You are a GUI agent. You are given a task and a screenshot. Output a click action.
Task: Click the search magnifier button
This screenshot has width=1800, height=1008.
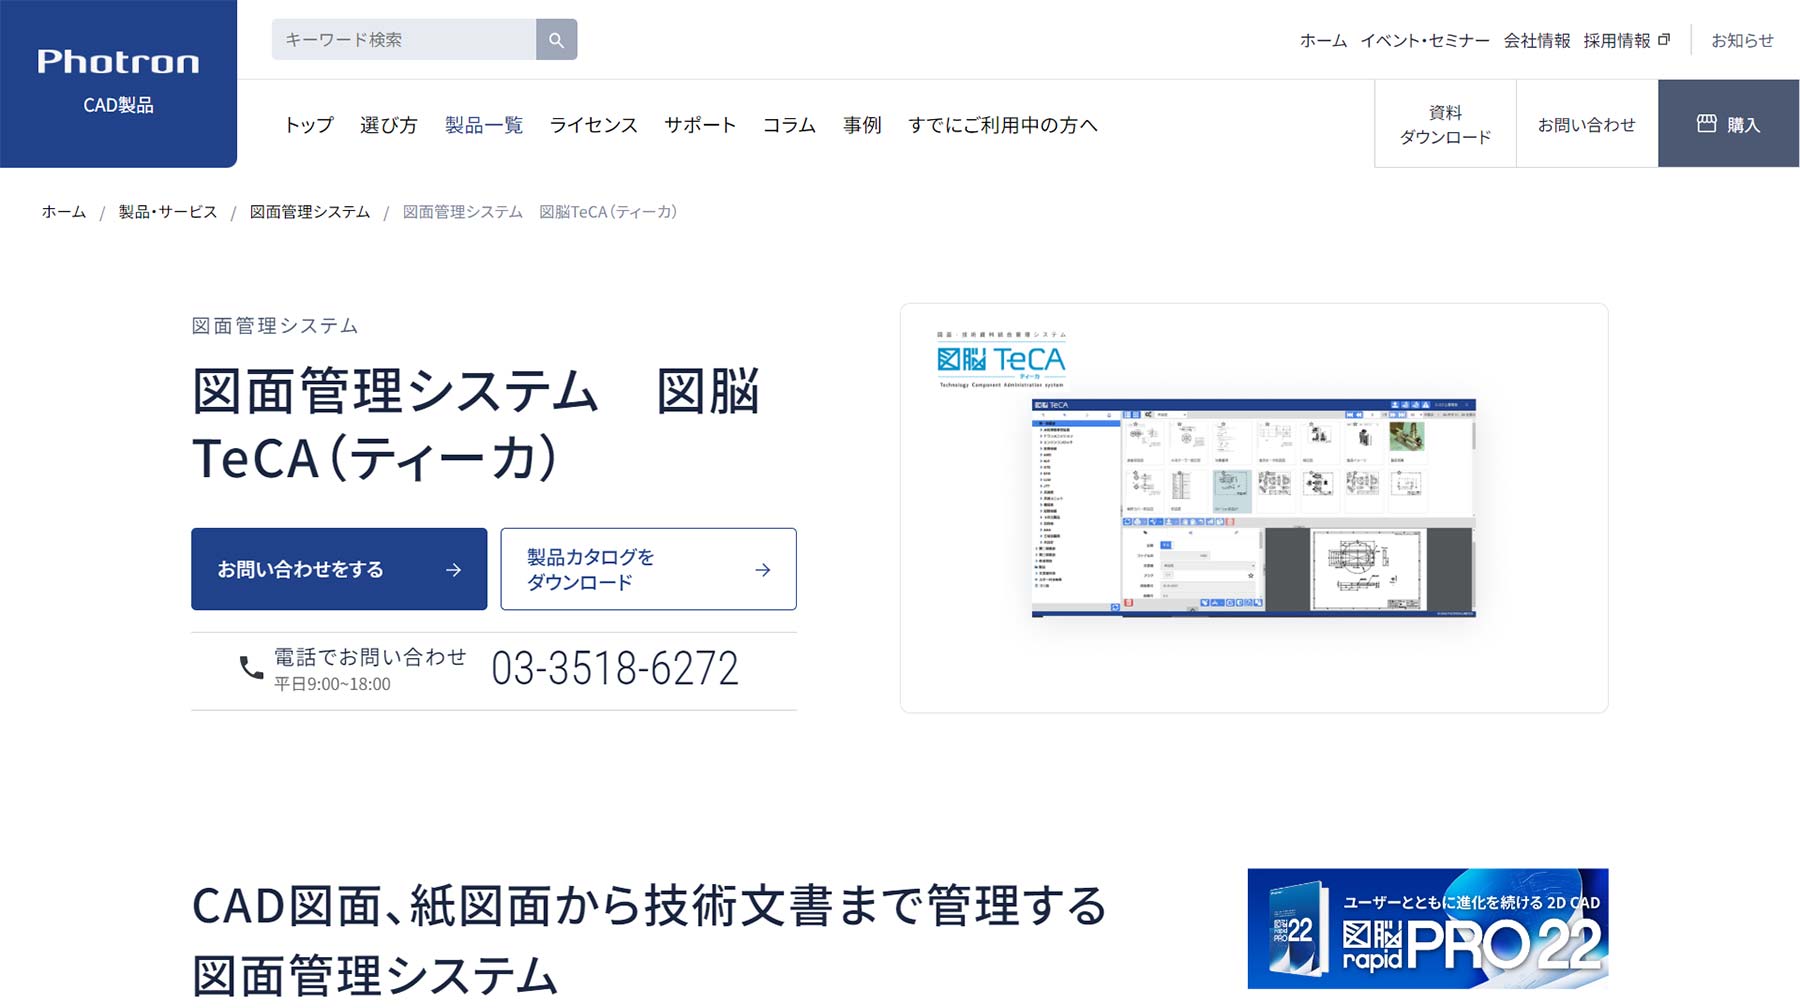[556, 40]
